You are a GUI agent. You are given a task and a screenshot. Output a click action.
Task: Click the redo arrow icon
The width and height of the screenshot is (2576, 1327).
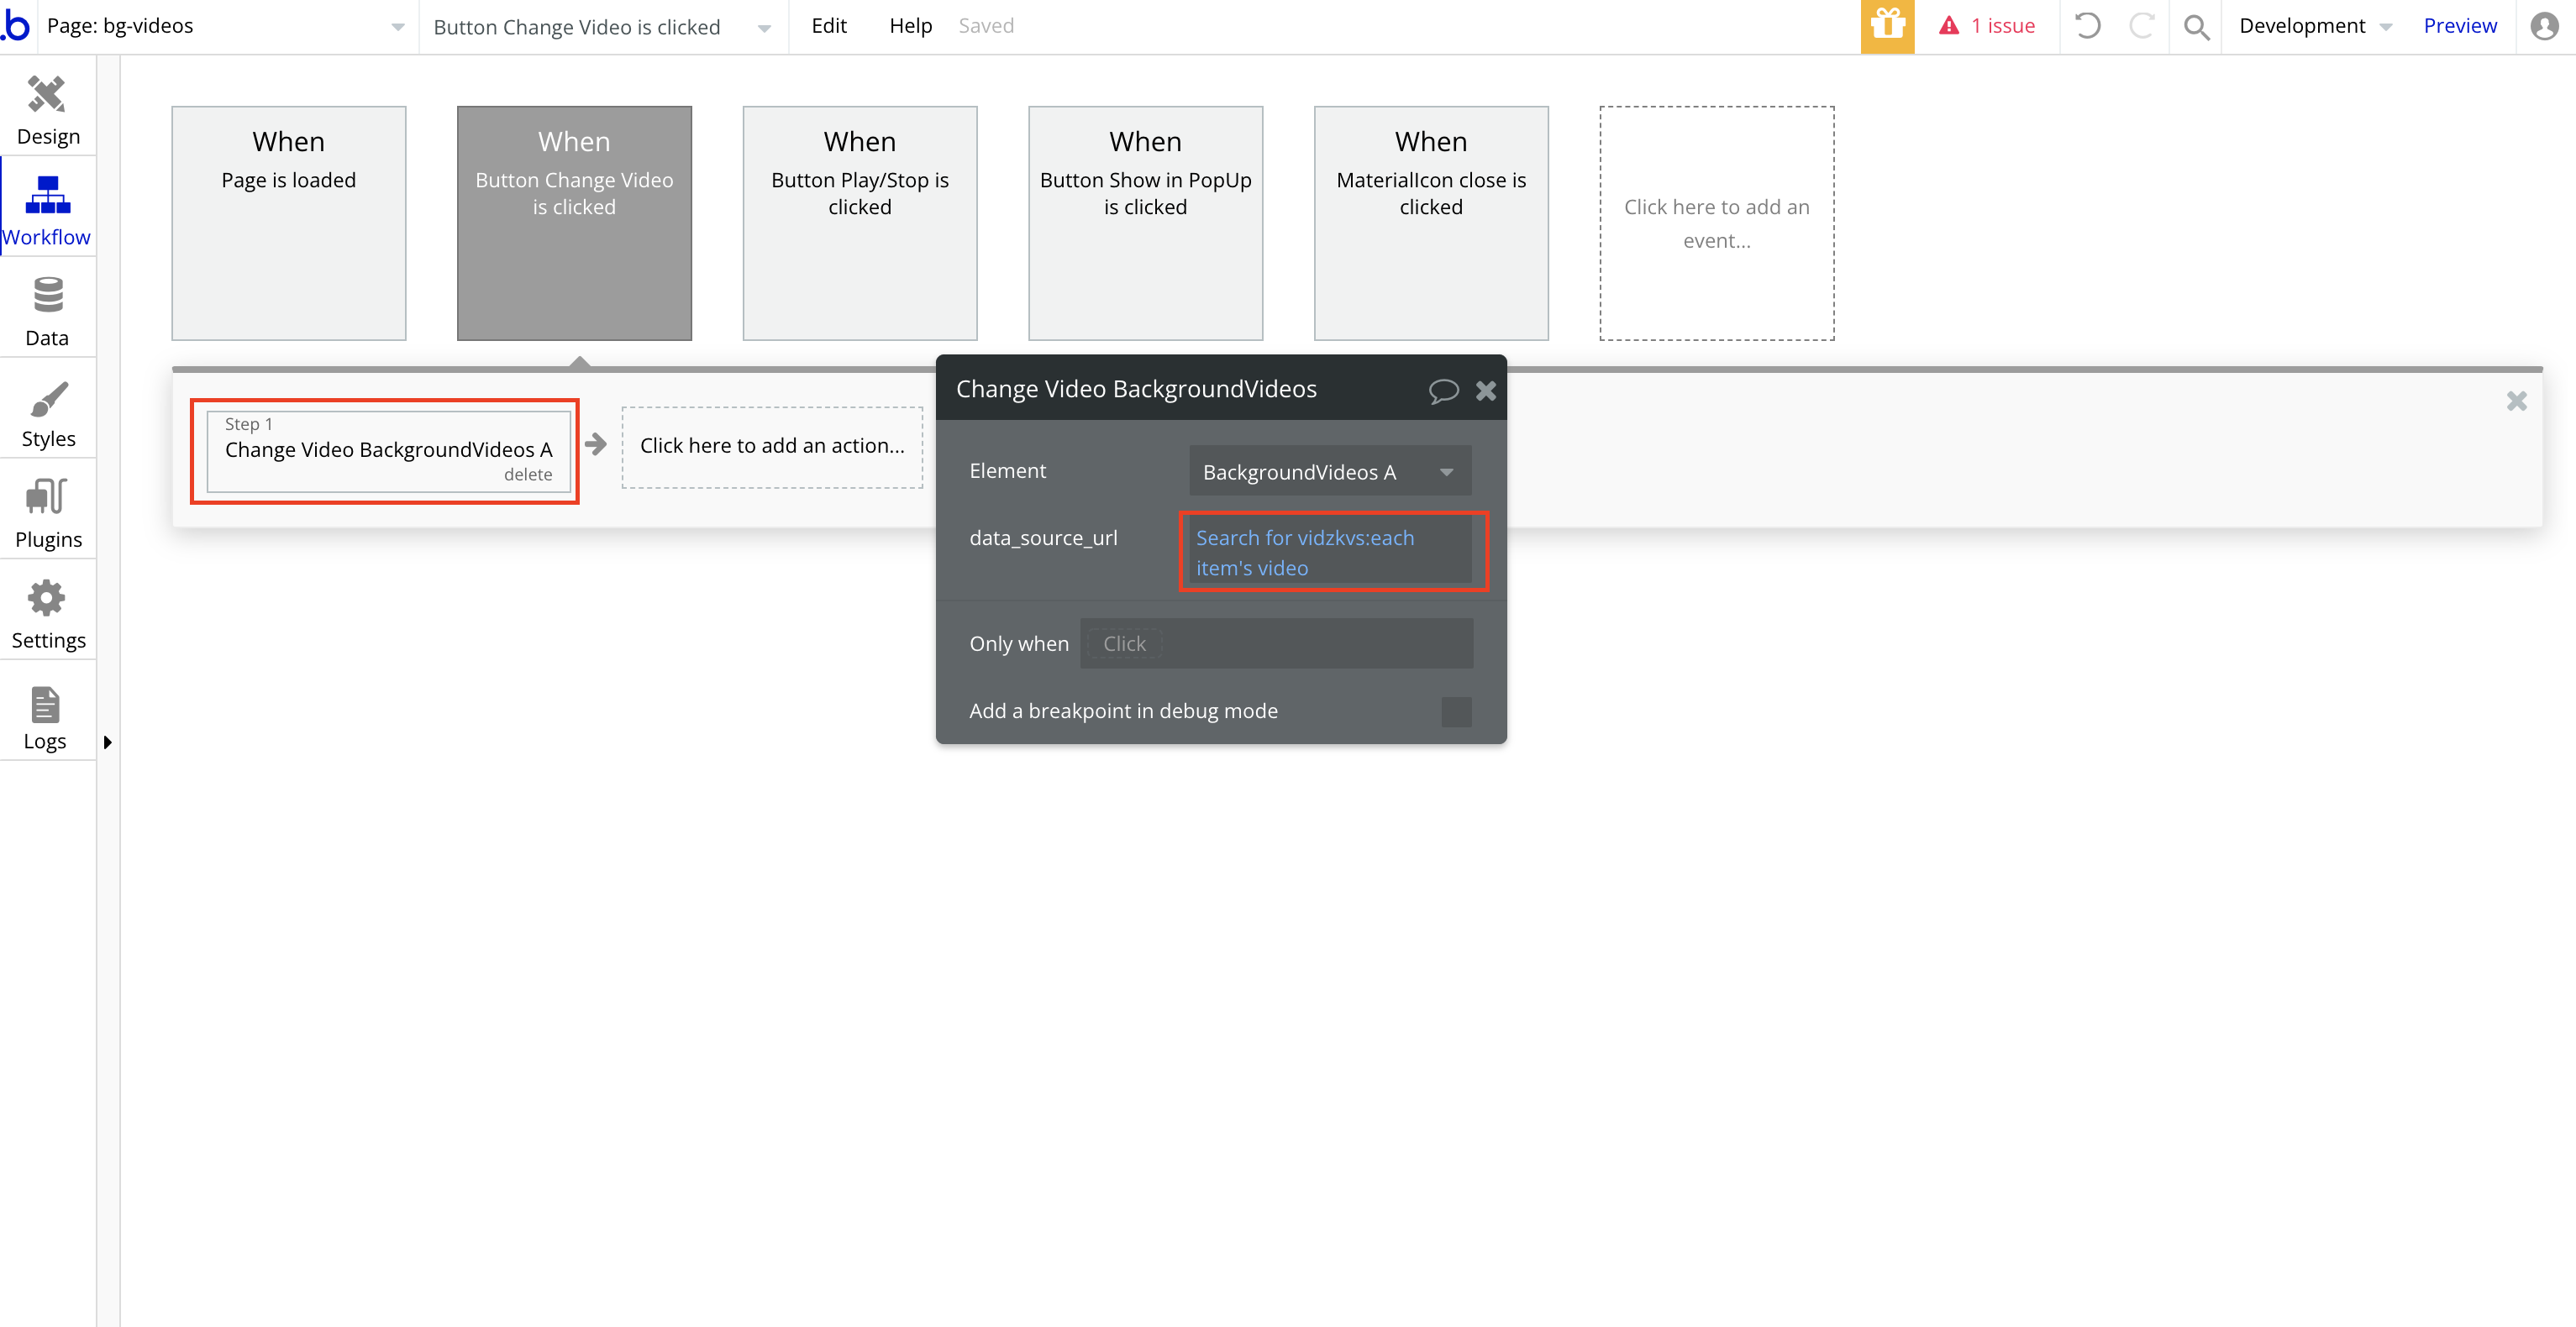pyautogui.click(x=2141, y=26)
